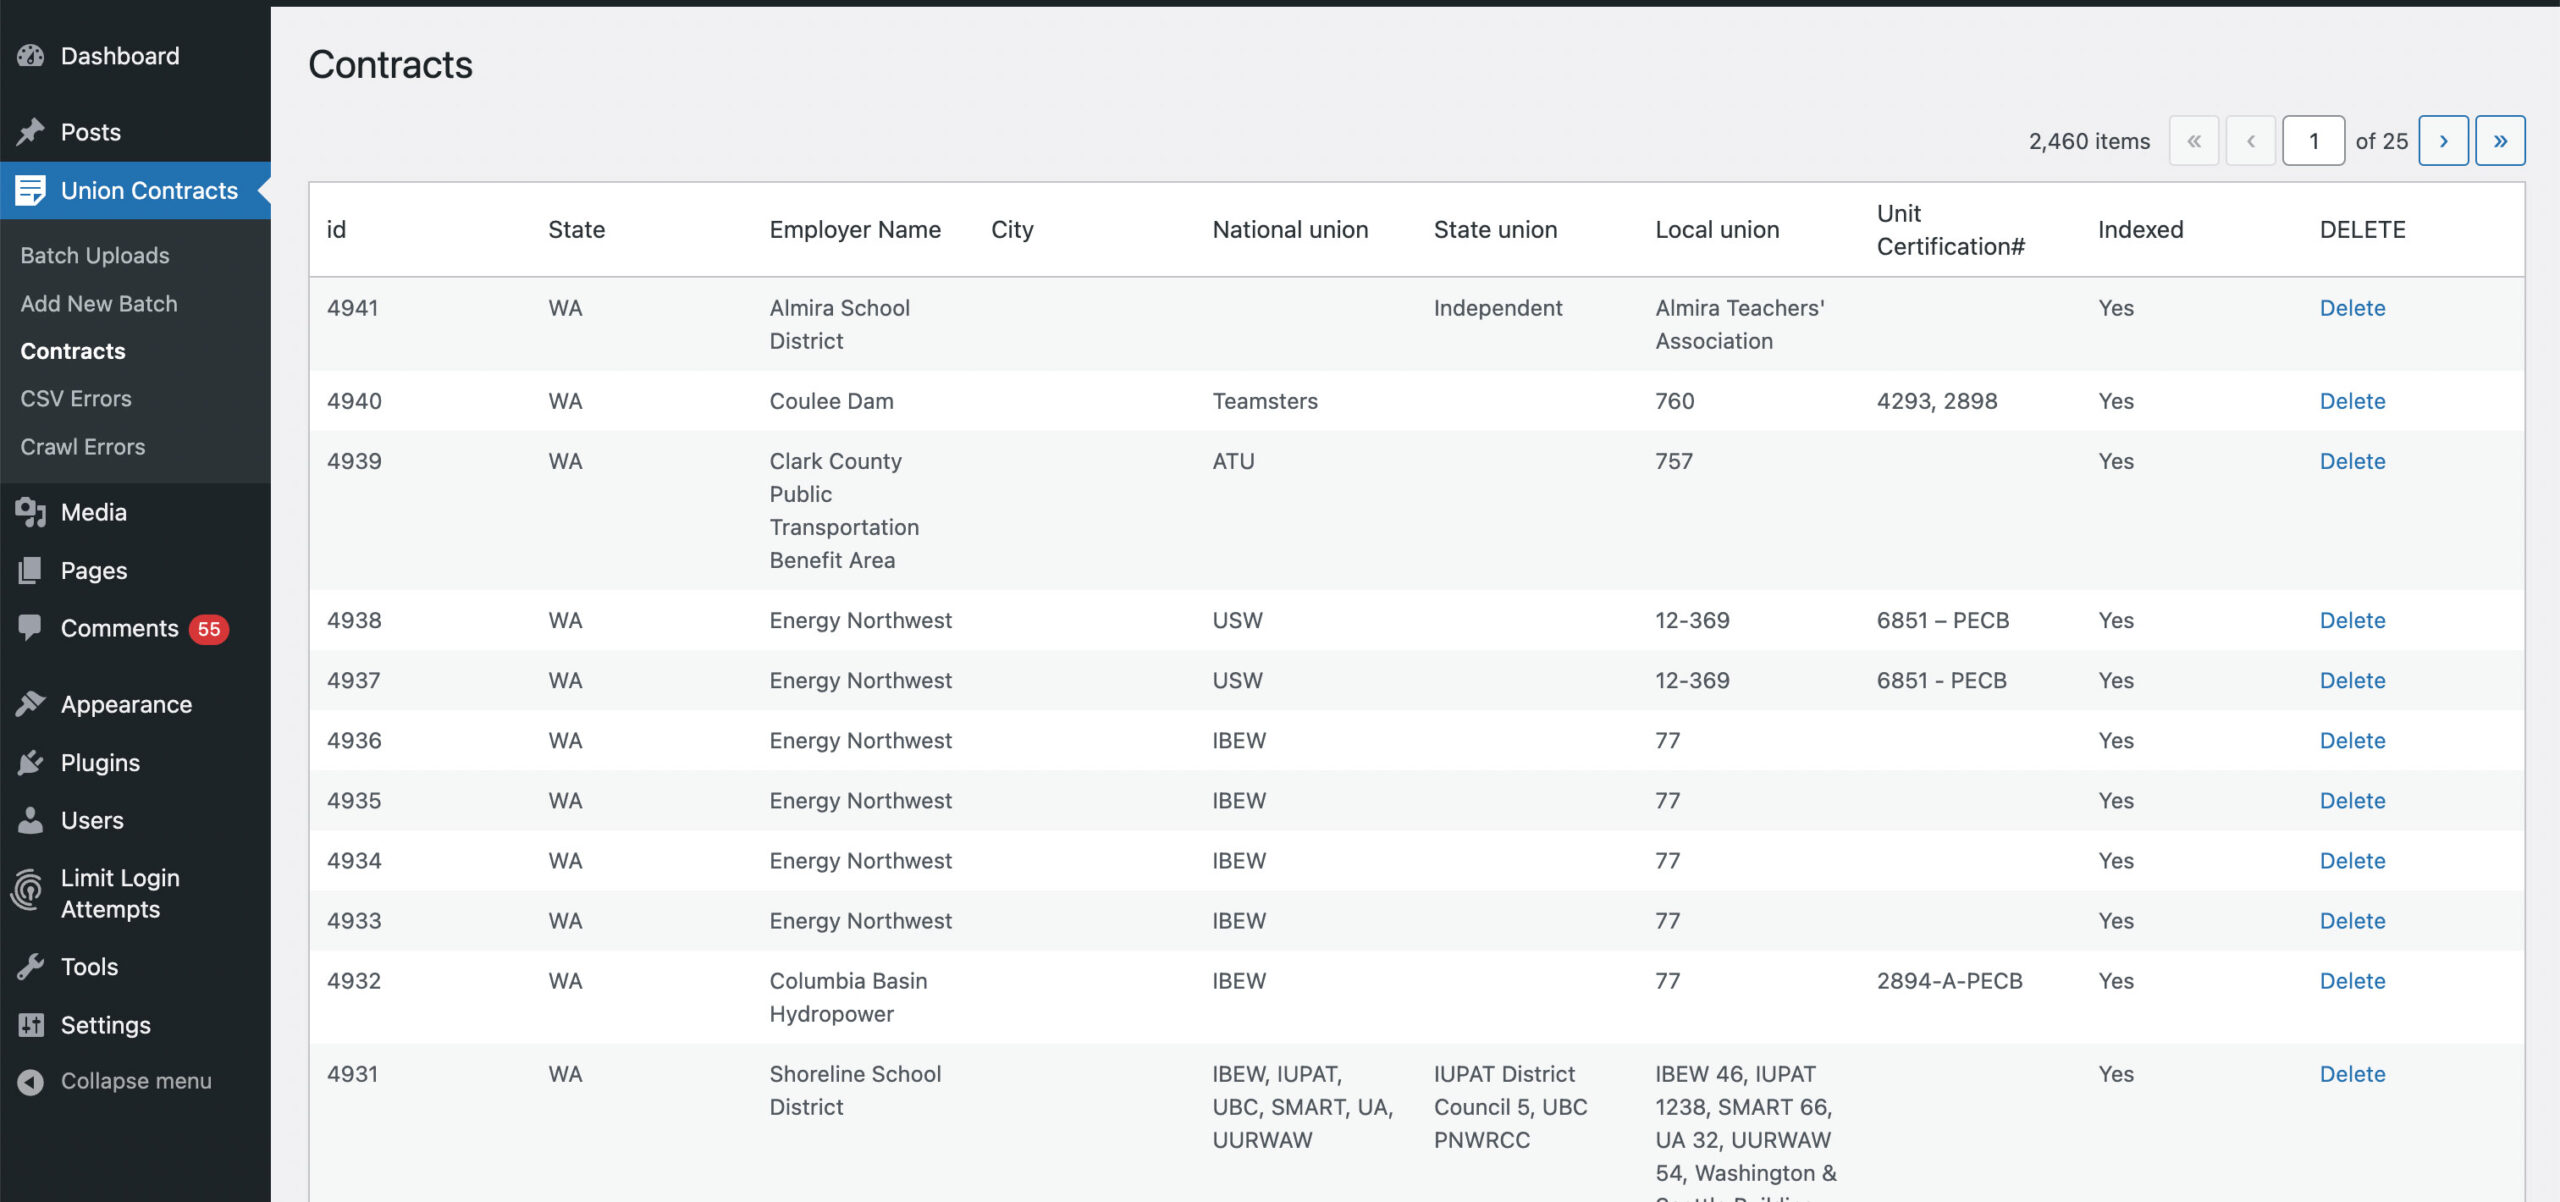
Task: Delete contract 4940 Coulee Dam
Action: point(2352,401)
